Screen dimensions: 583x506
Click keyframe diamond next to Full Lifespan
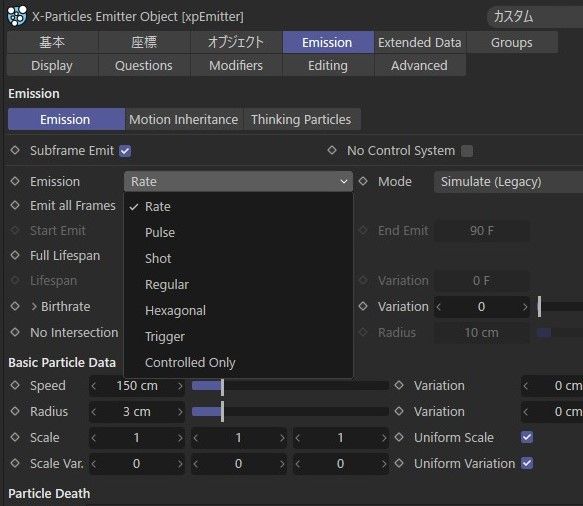(x=15, y=255)
